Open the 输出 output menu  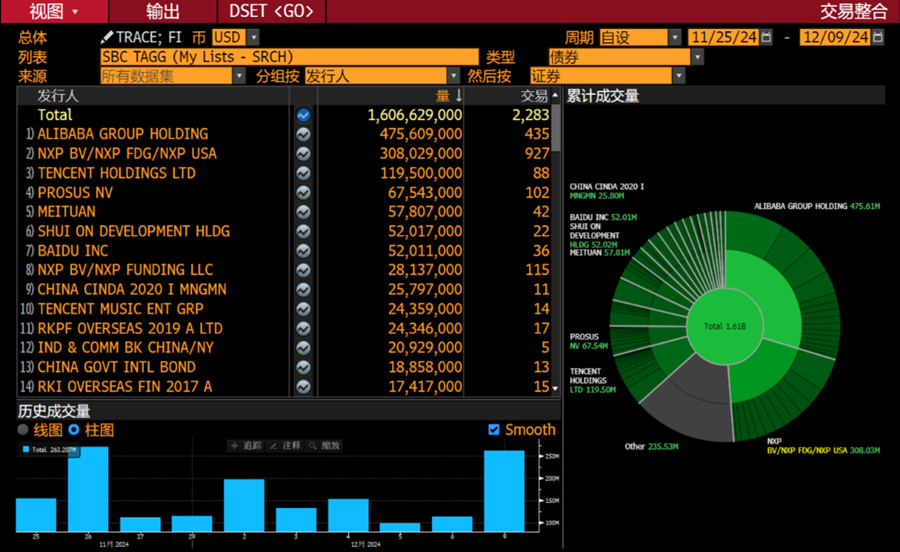162,11
